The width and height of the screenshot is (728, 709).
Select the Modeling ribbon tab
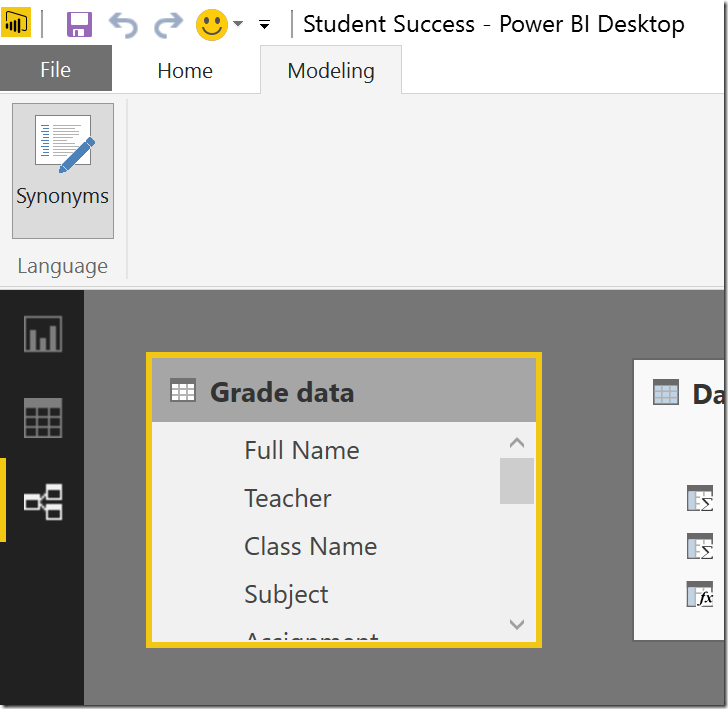click(331, 70)
